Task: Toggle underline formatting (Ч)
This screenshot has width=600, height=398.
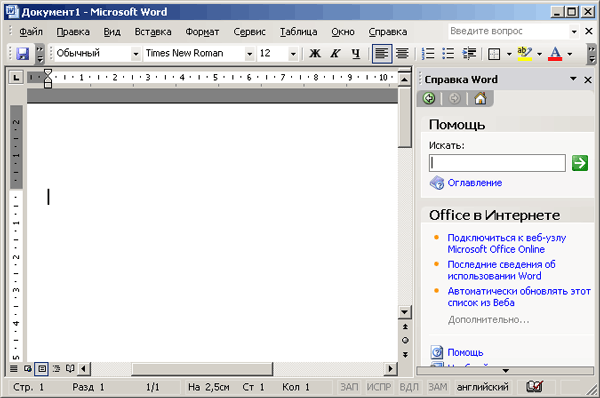Action: (x=356, y=54)
